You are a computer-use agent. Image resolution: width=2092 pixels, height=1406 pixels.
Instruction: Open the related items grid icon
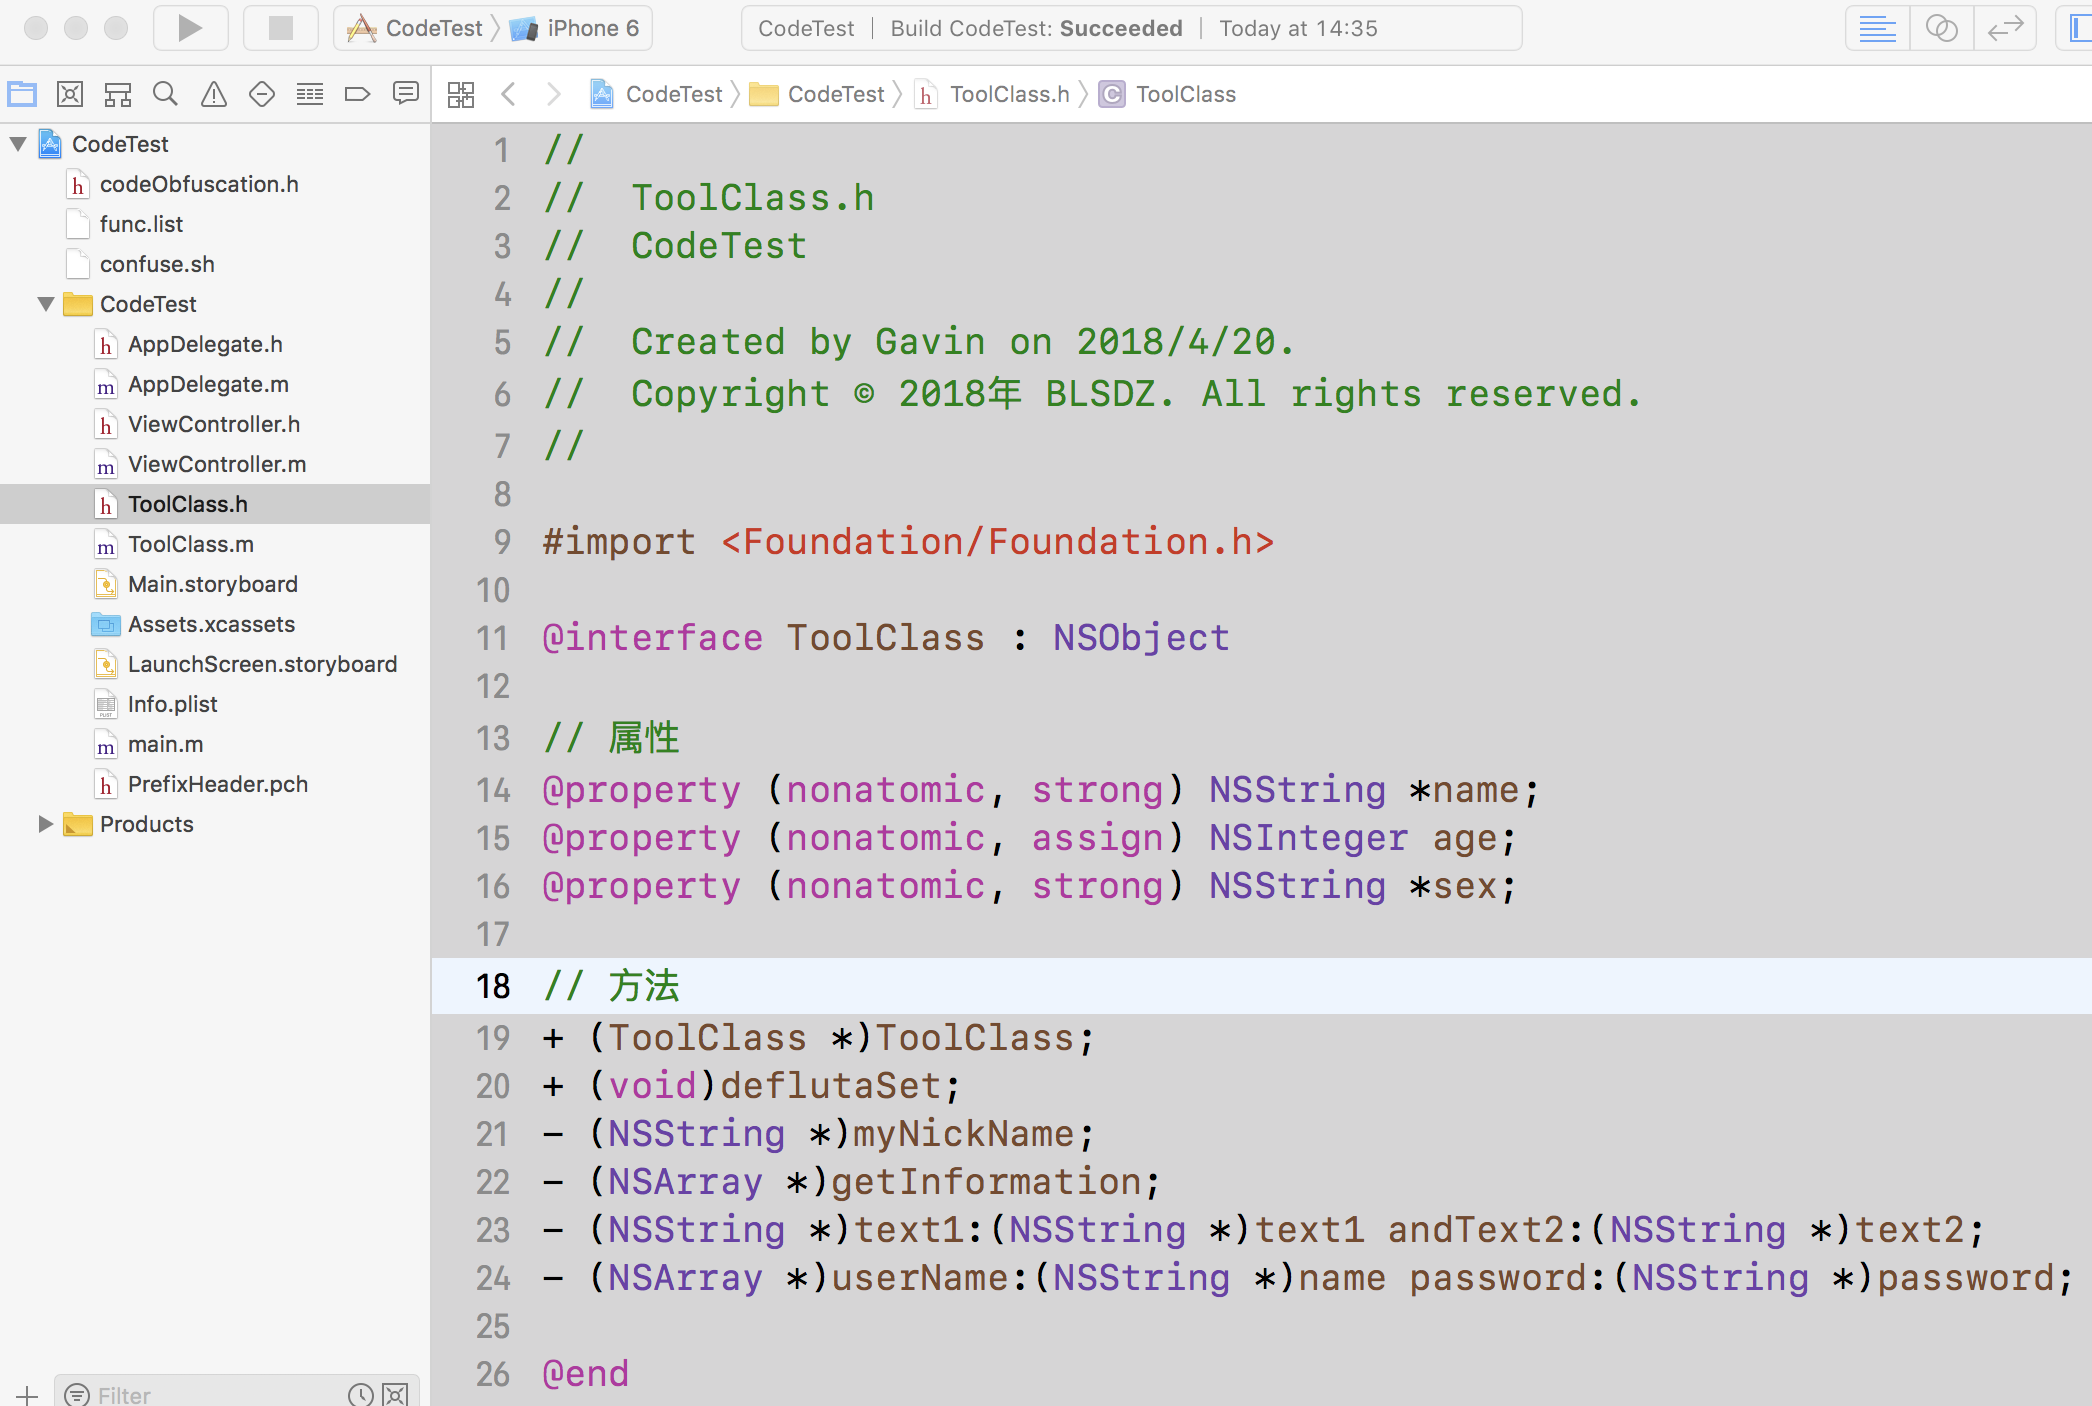click(x=461, y=95)
